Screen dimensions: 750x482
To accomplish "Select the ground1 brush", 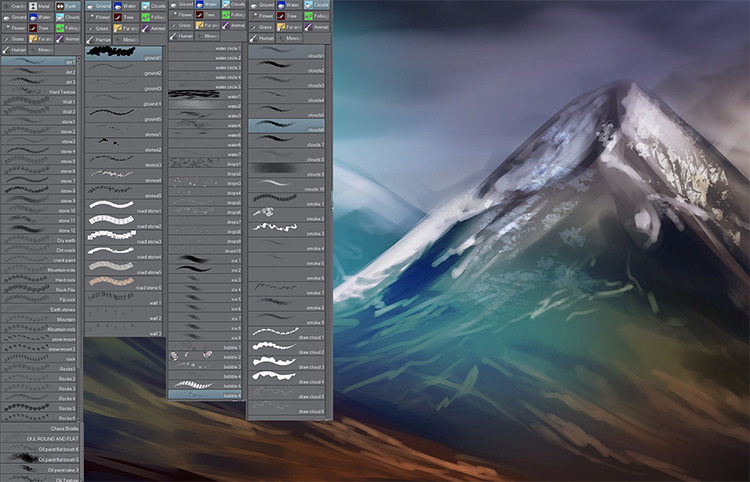I will tap(124, 54).
